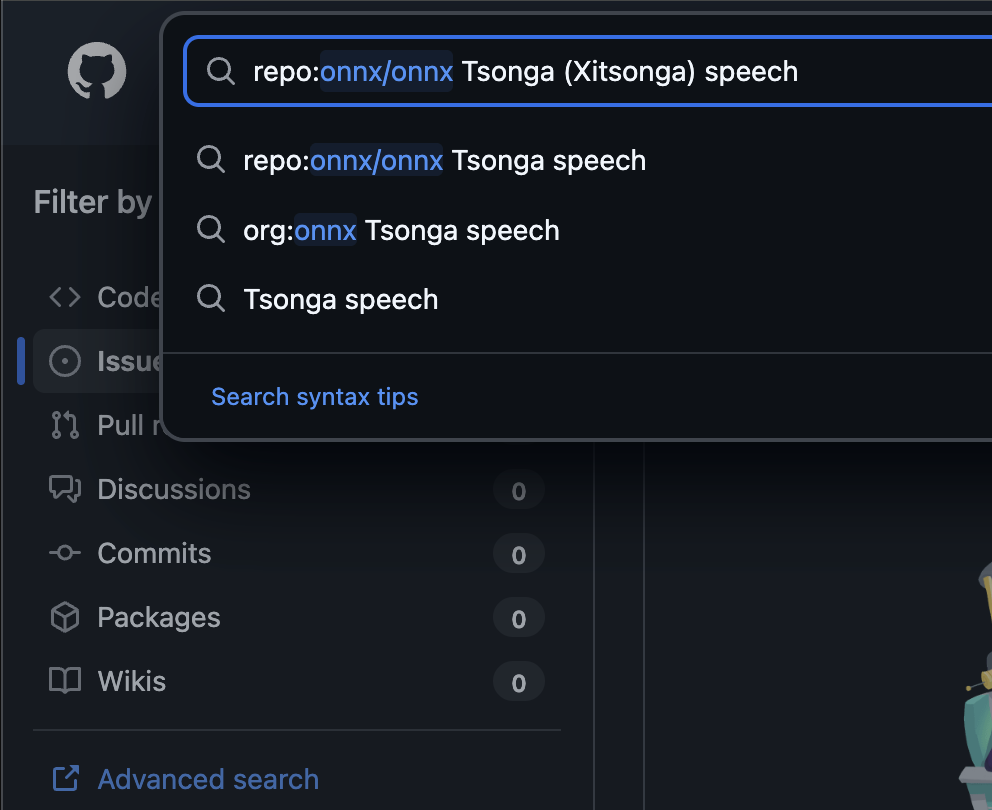Click the Advanced search external-link icon
This screenshot has width=992, height=810.
pyautogui.click(x=65, y=779)
